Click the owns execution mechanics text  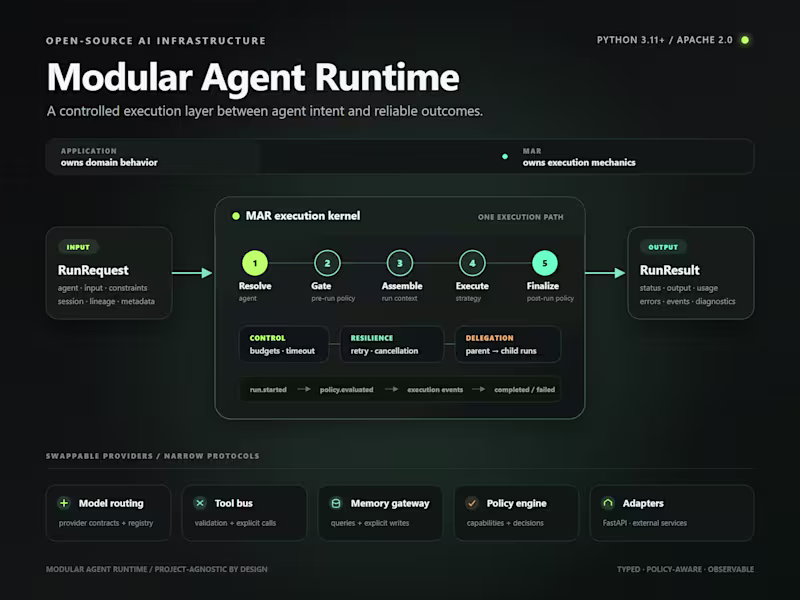(579, 162)
